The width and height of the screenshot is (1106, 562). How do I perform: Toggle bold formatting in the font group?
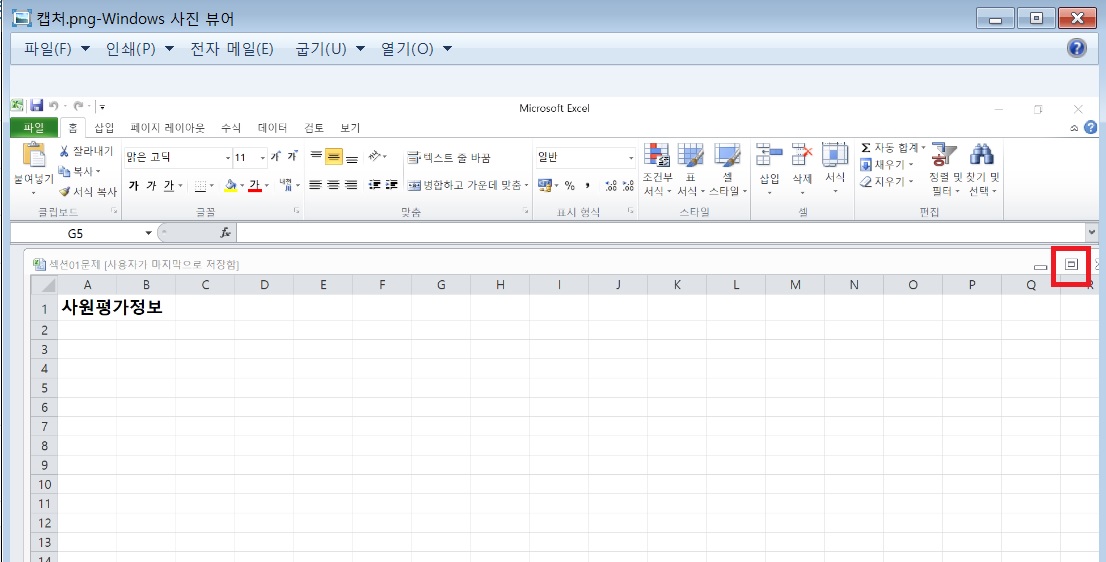(x=134, y=185)
